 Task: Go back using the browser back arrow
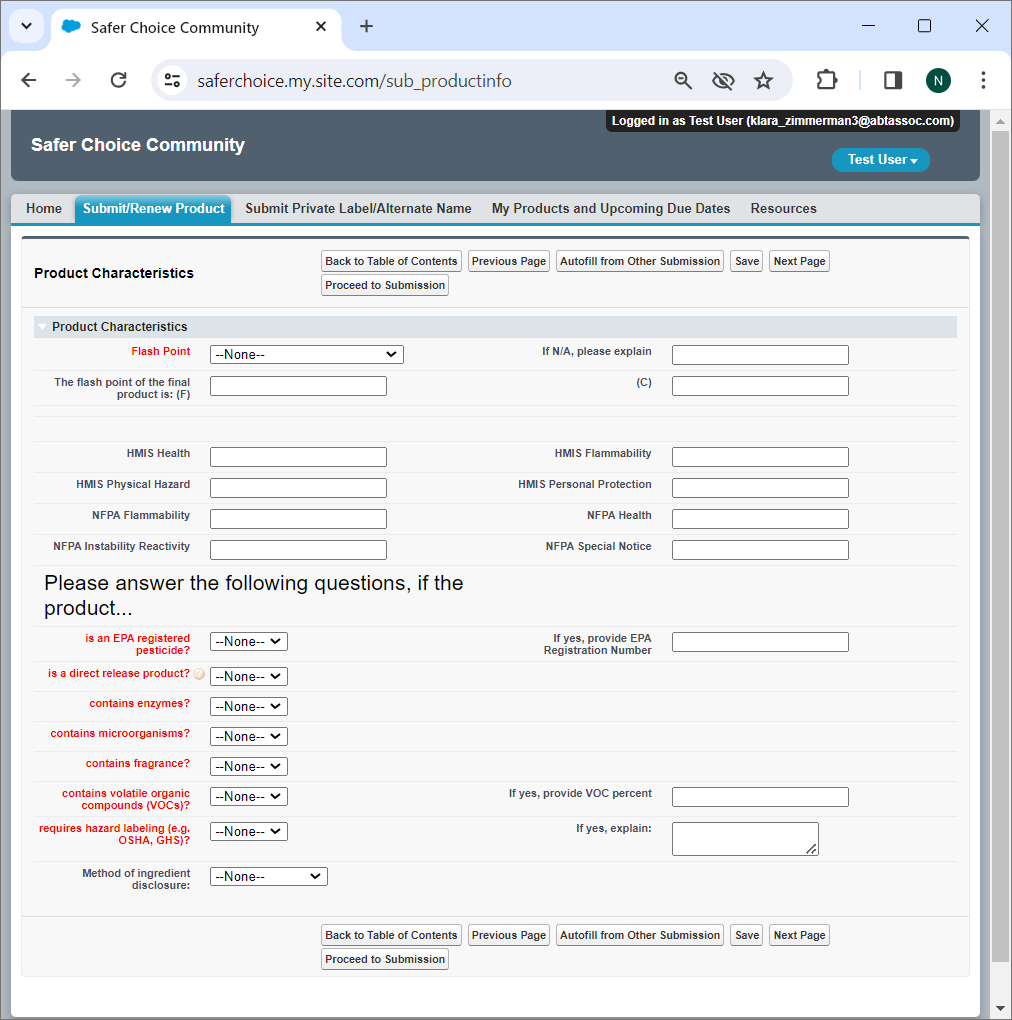pyautogui.click(x=29, y=80)
